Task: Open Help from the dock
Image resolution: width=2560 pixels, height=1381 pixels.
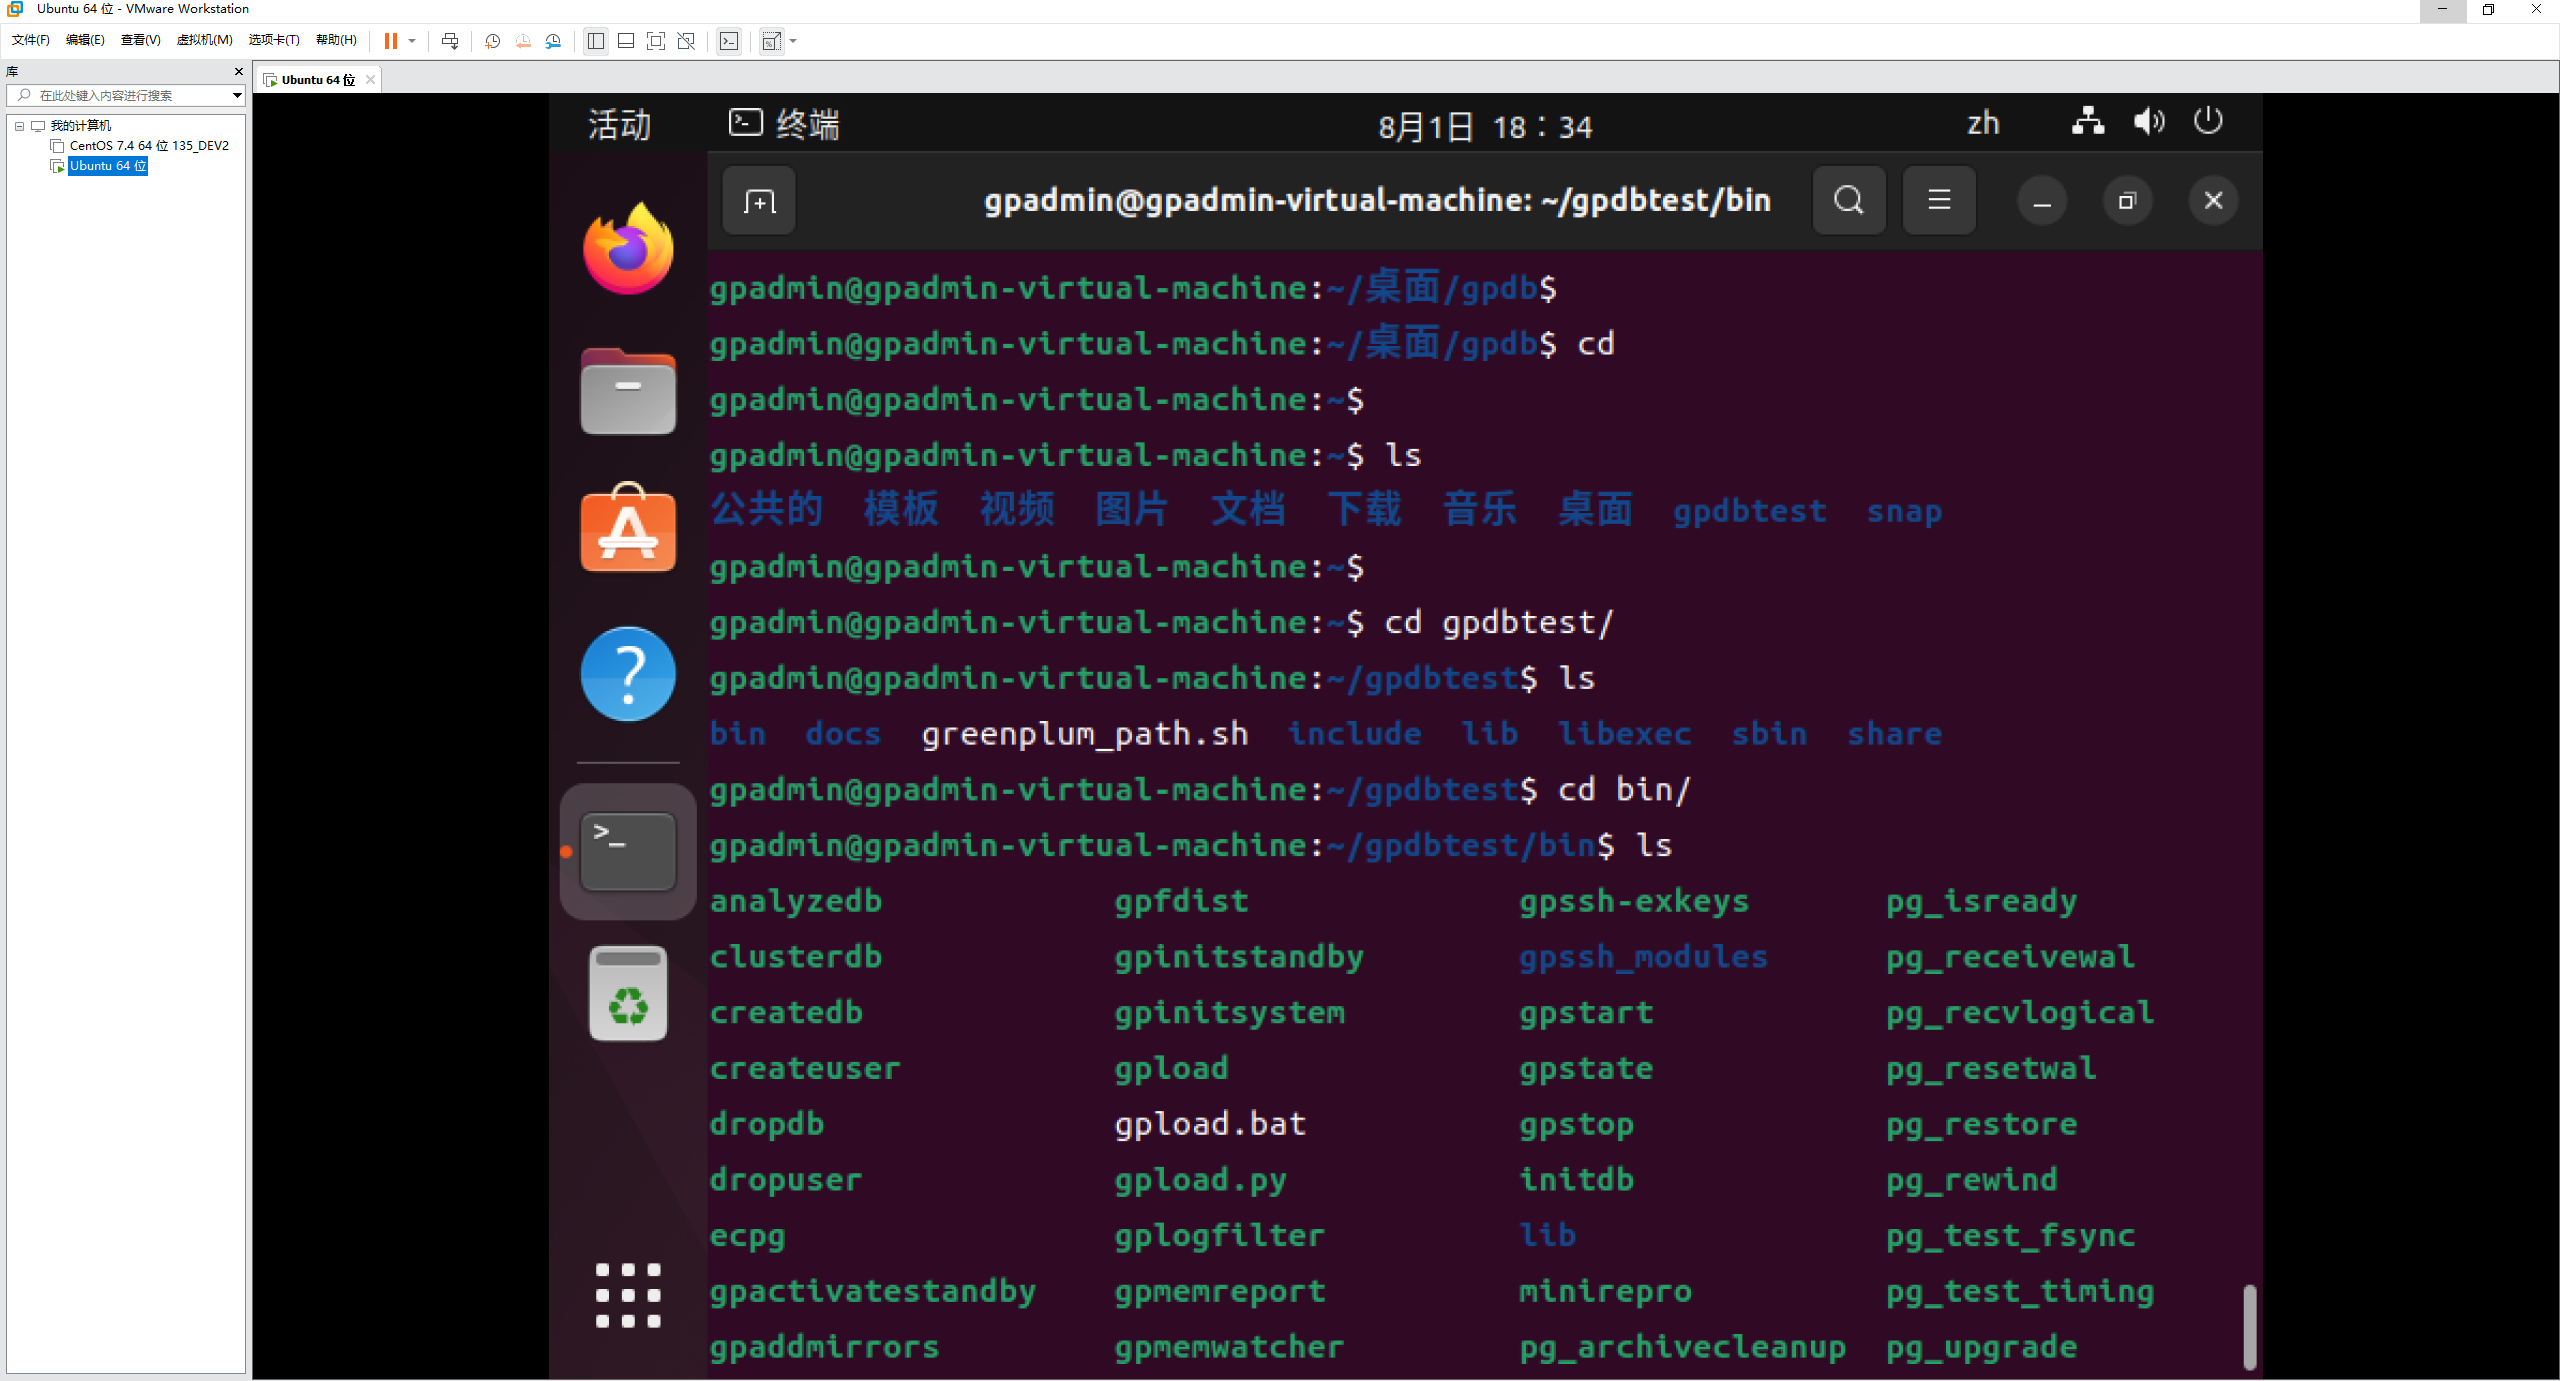Action: tap(628, 674)
